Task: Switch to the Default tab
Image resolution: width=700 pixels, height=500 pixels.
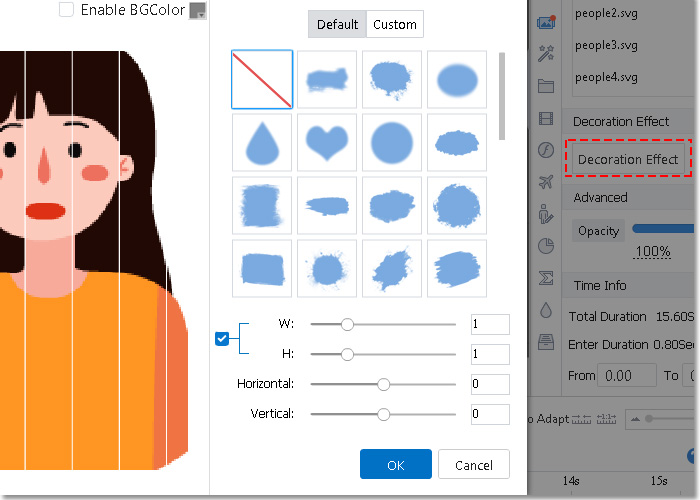Action: point(338,25)
